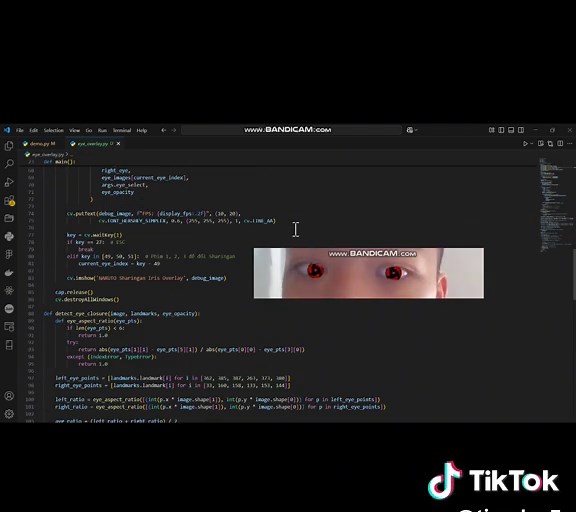The image size is (576, 512).
Task: Open the Docker whale icon in activity bar
Action: (x=9, y=272)
